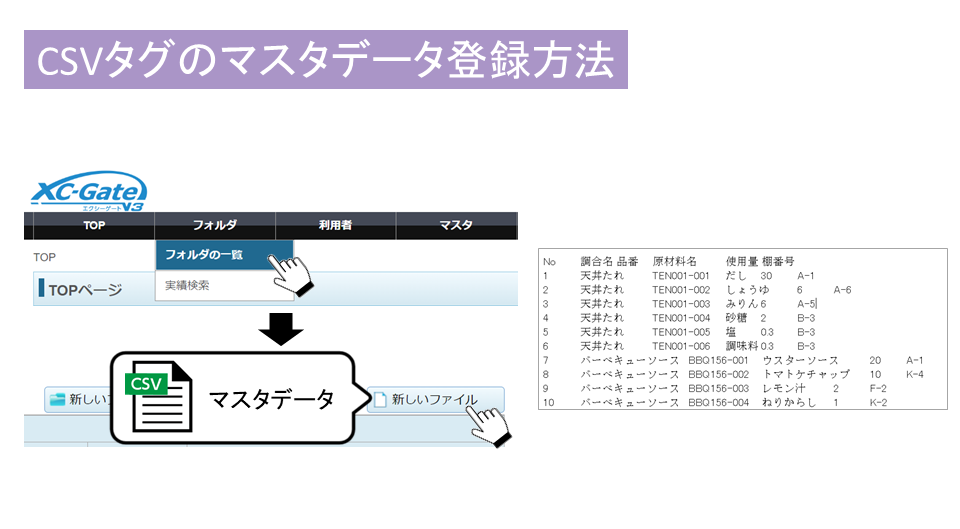Click the black downward arrow
The image size is (960, 529).
click(281, 328)
